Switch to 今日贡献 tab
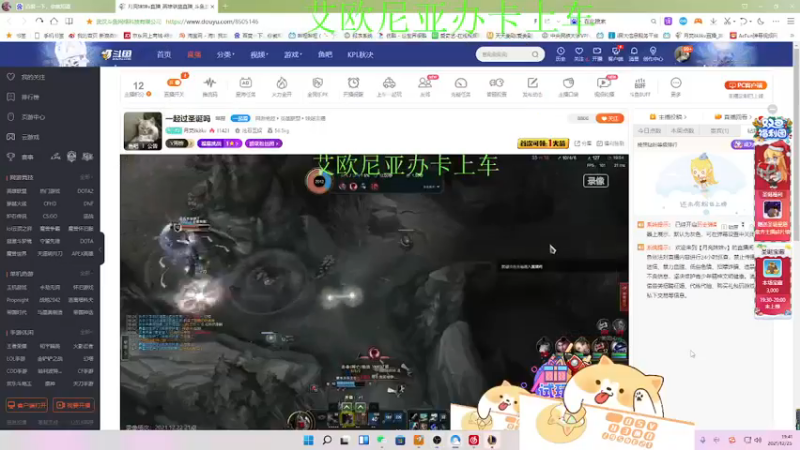Viewport: 800px width, 450px height. (x=649, y=131)
